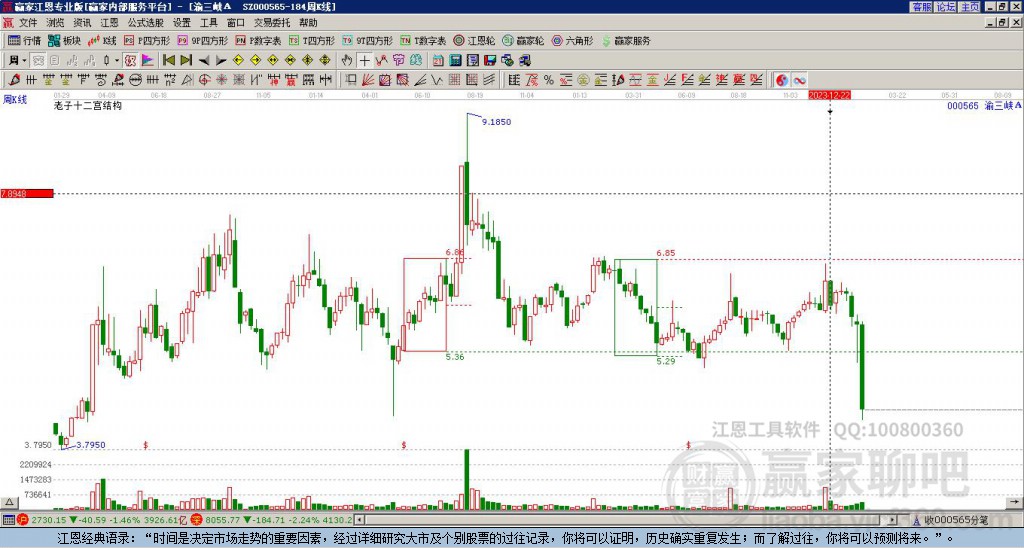Open the 帮助 menu
The width and height of the screenshot is (1024, 548).
click(x=308, y=23)
